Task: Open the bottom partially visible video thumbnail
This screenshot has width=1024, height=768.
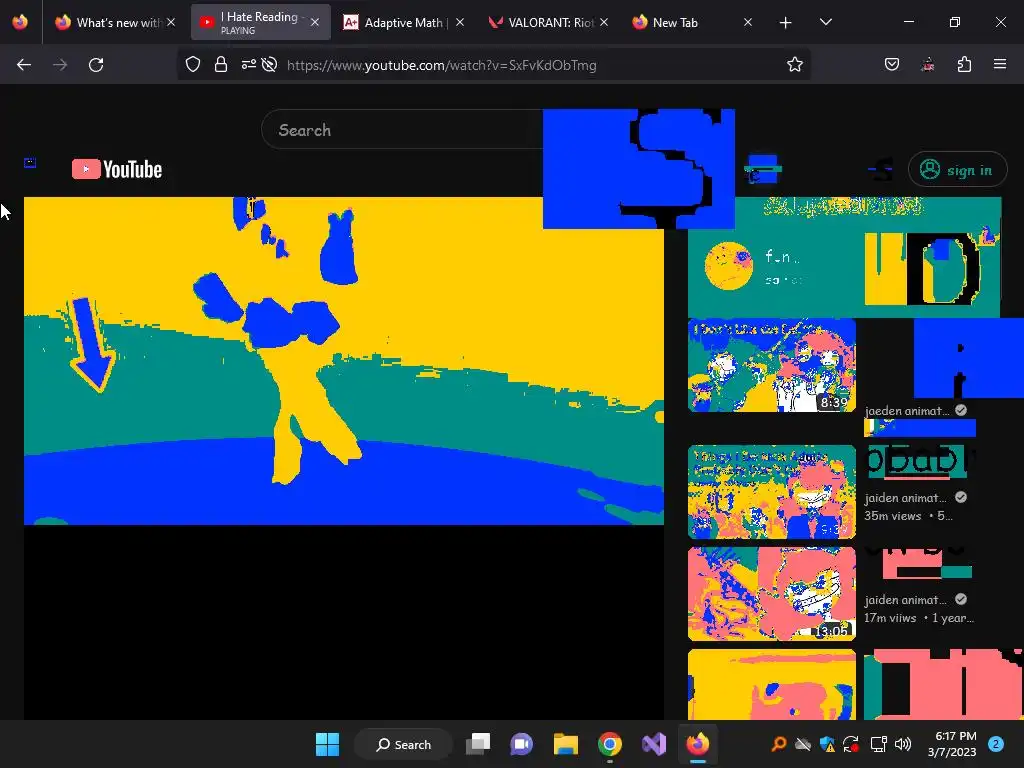Action: point(772,684)
